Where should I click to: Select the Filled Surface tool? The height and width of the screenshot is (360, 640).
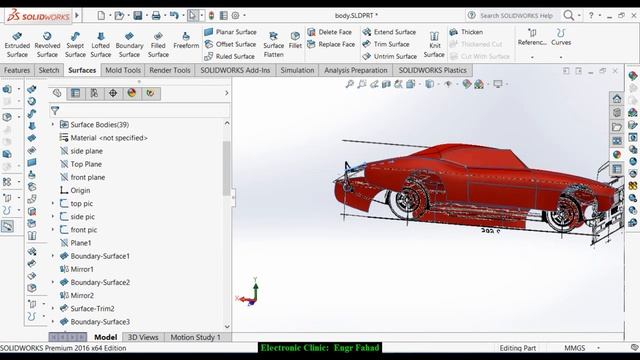coord(158,45)
